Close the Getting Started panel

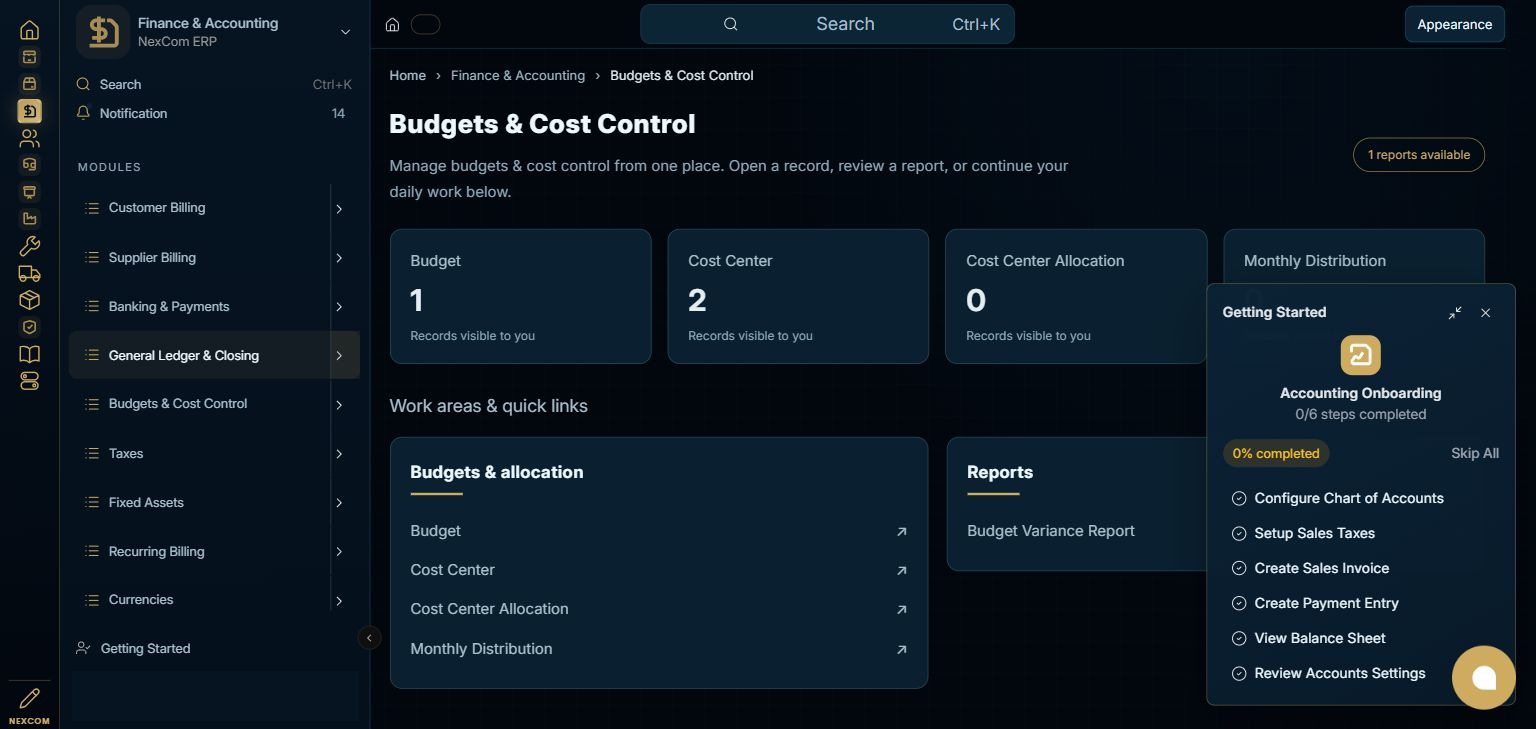coord(1486,313)
